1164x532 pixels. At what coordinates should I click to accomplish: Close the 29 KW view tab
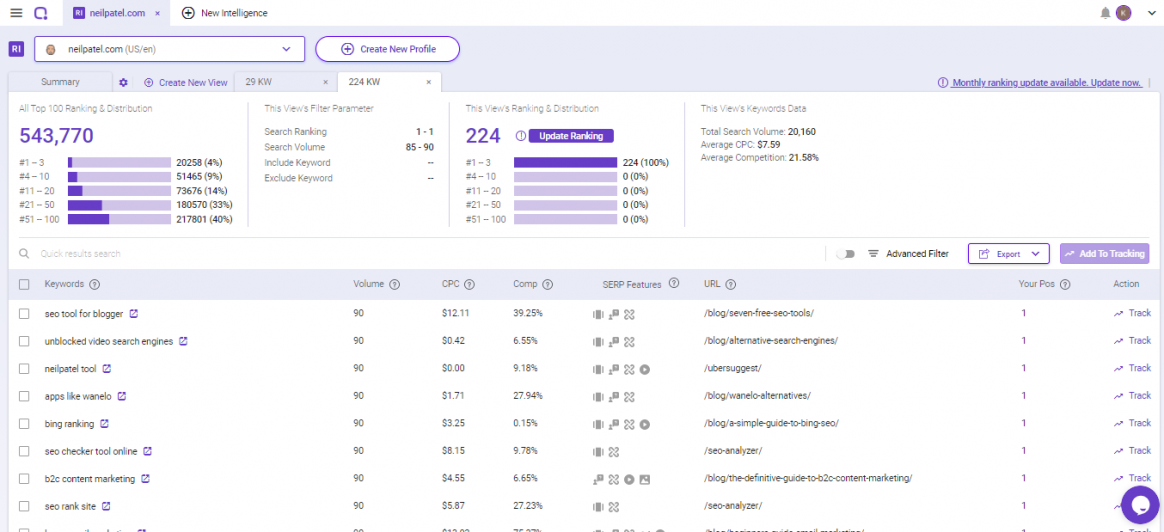point(325,82)
